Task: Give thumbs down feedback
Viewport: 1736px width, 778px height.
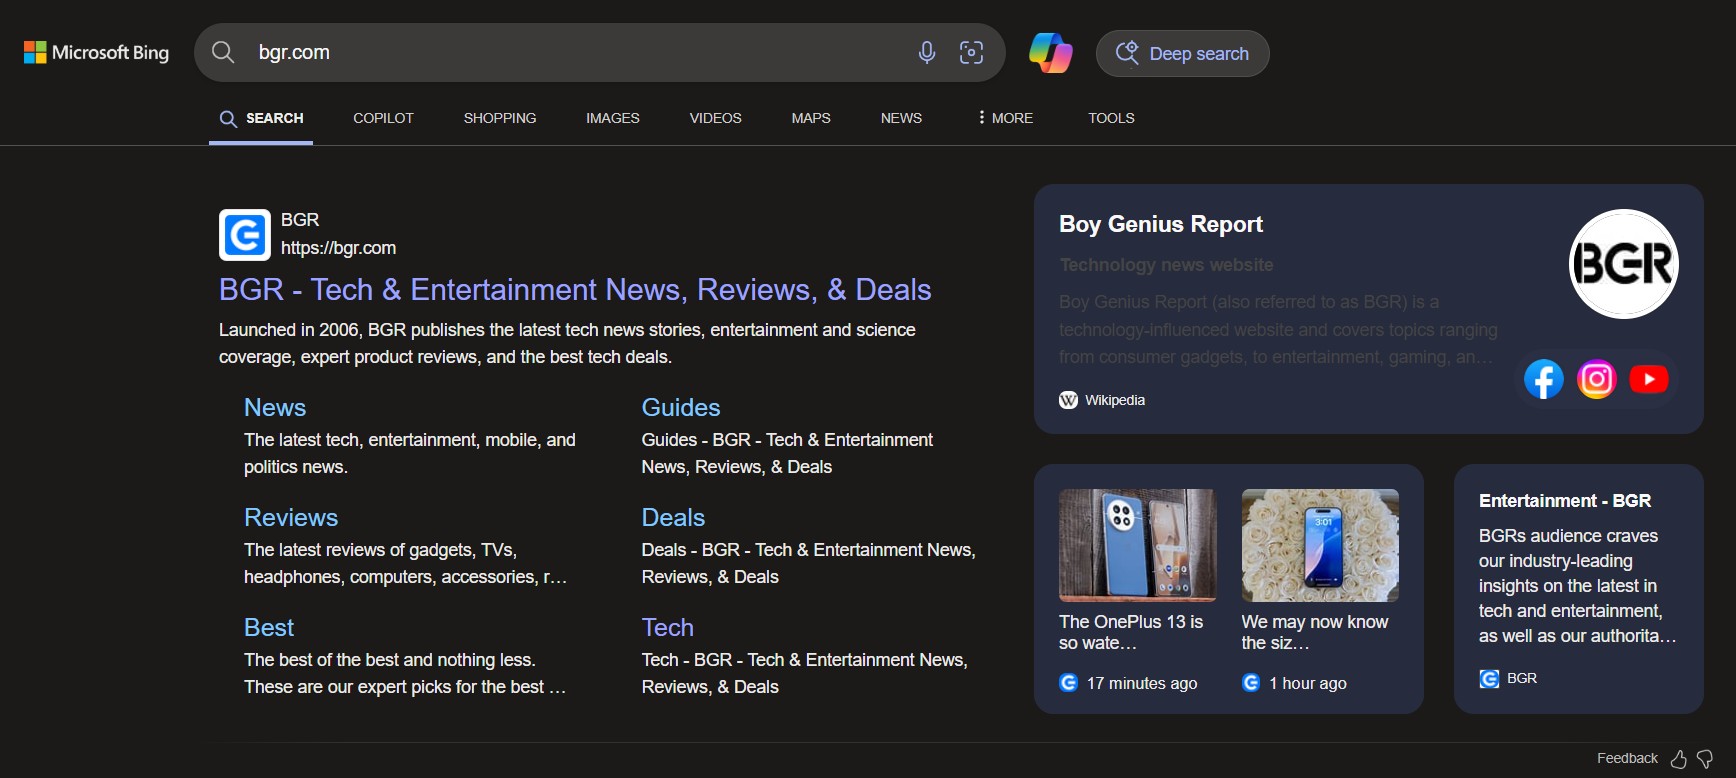Action: point(1705,759)
